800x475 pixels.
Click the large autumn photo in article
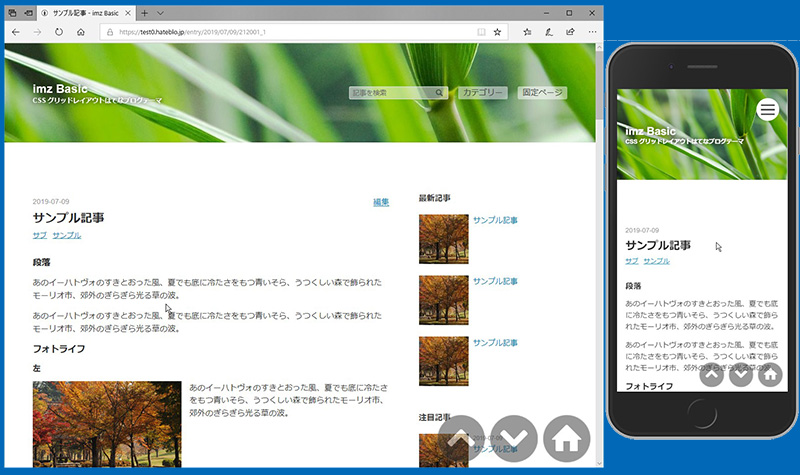point(107,424)
